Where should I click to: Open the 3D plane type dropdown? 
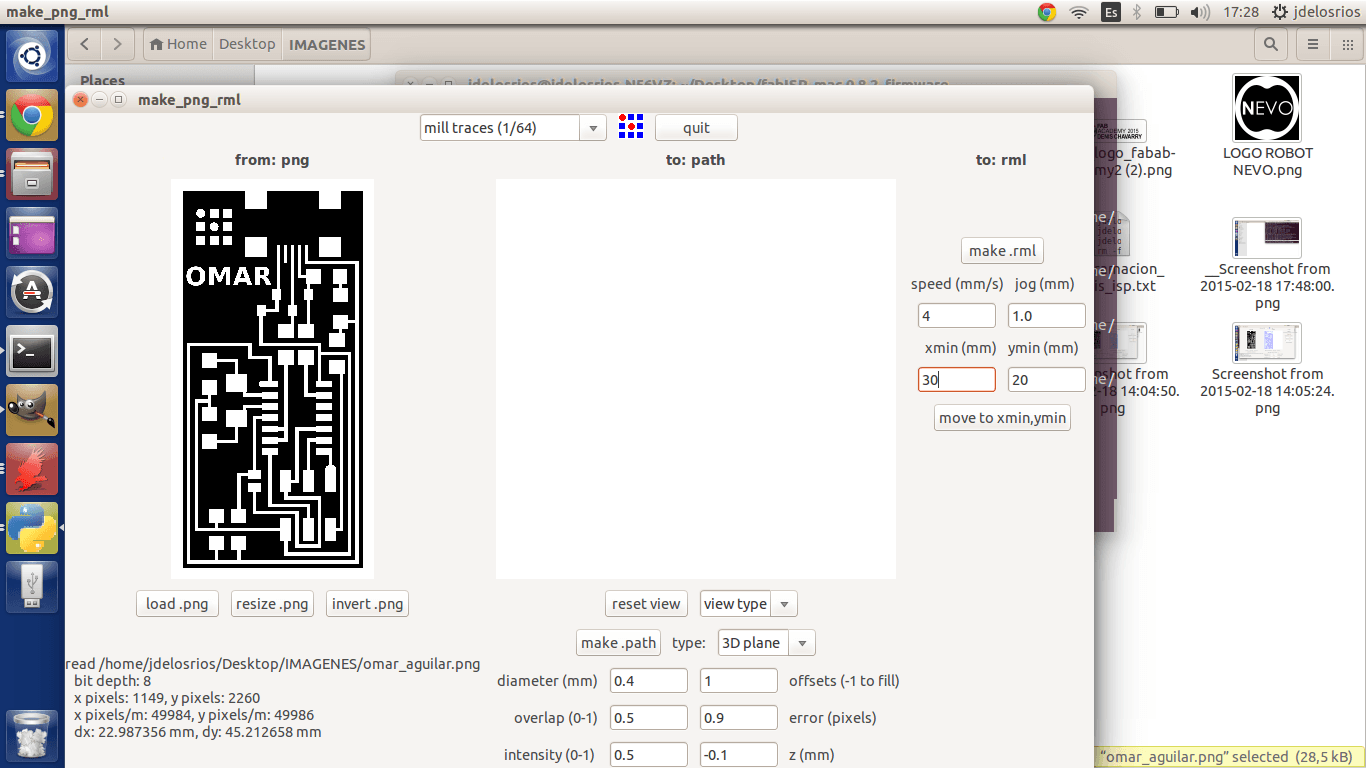767,643
